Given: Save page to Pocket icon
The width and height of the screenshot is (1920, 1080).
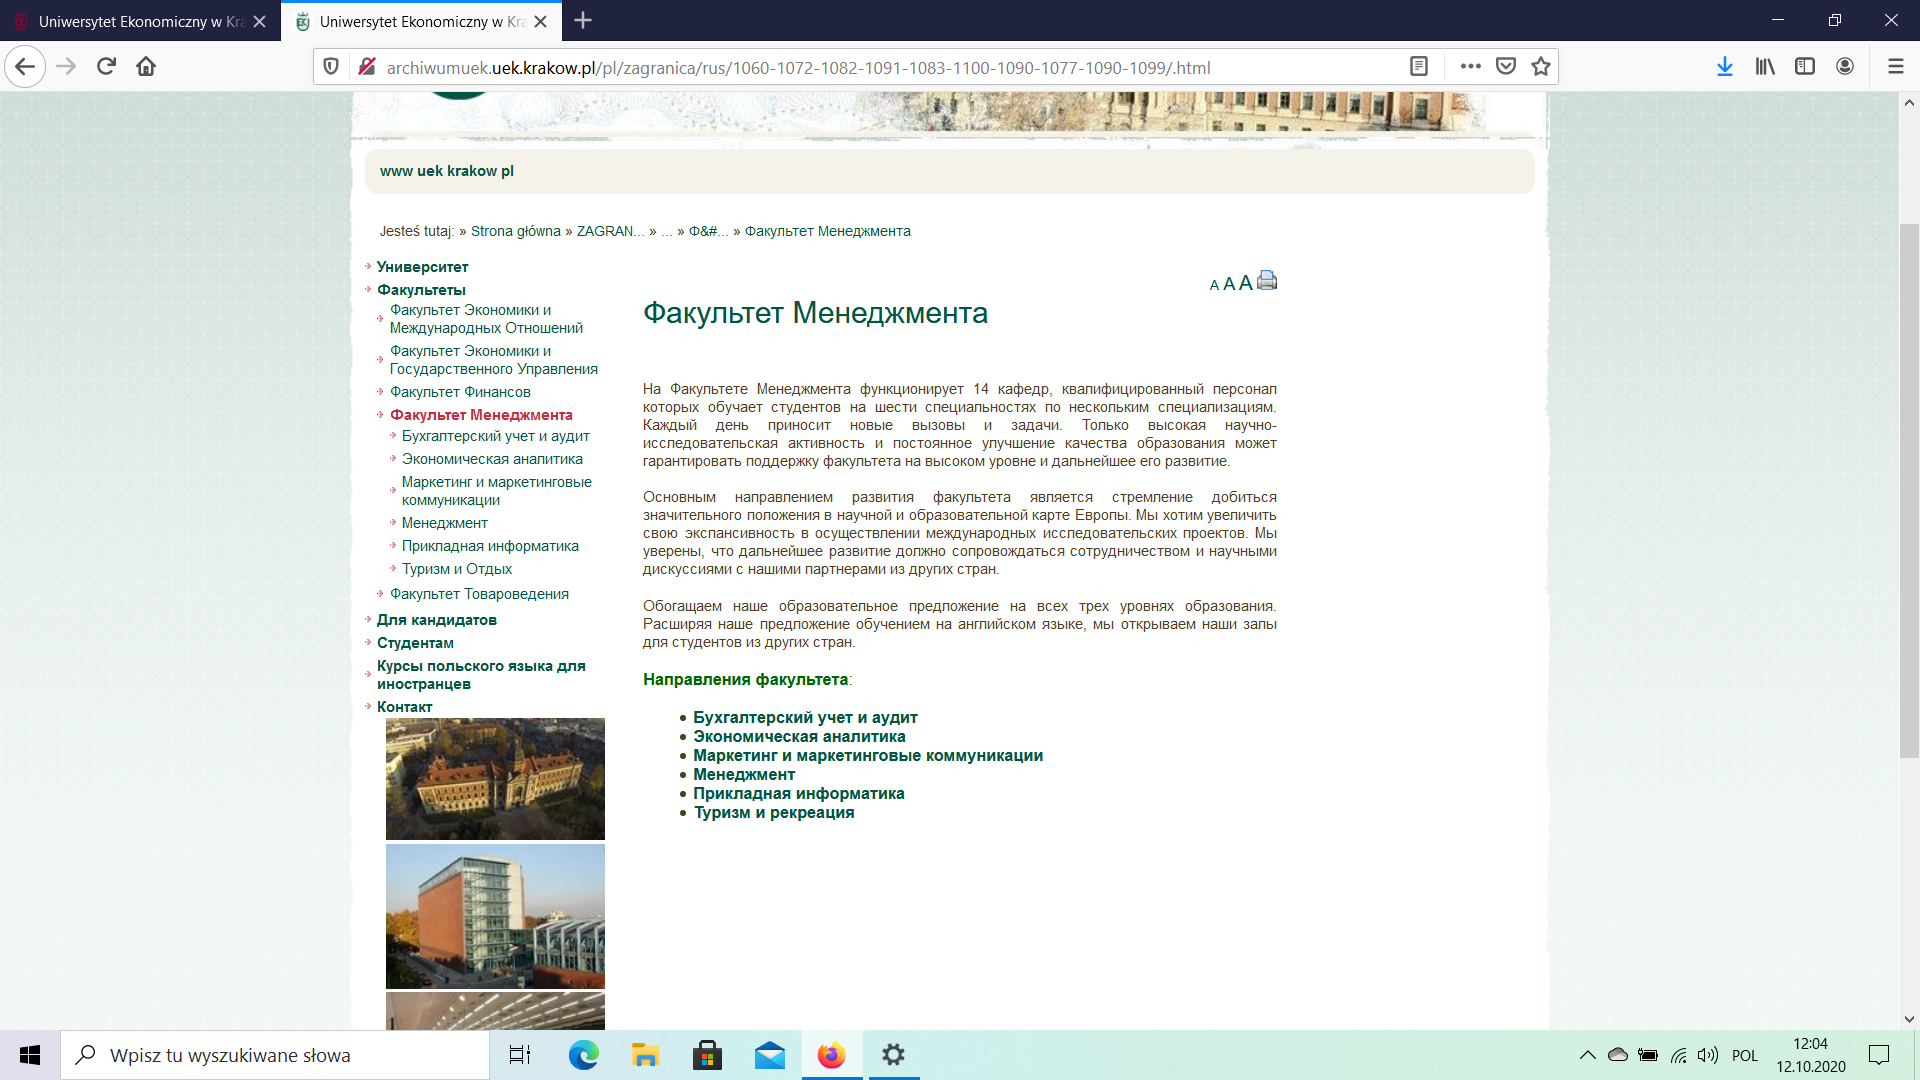Looking at the screenshot, I should coord(1505,67).
